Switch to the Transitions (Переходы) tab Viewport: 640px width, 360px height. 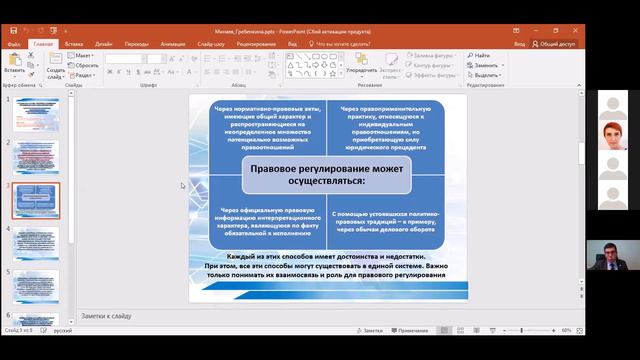point(137,44)
